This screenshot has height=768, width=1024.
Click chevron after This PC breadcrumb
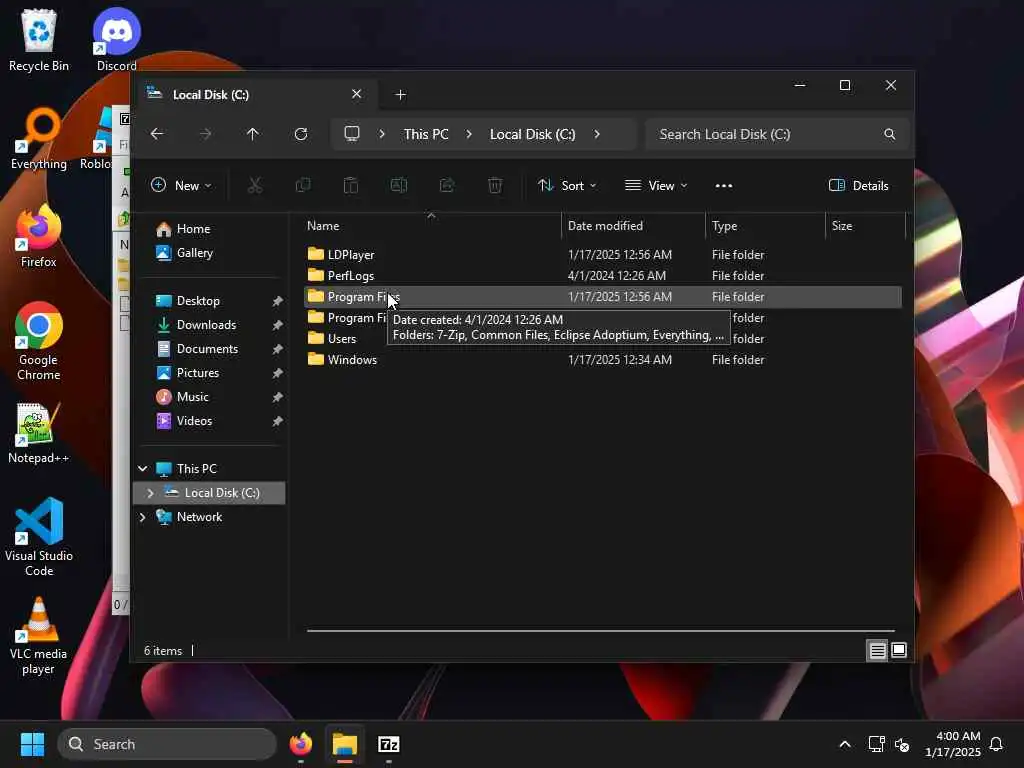pyautogui.click(x=469, y=134)
